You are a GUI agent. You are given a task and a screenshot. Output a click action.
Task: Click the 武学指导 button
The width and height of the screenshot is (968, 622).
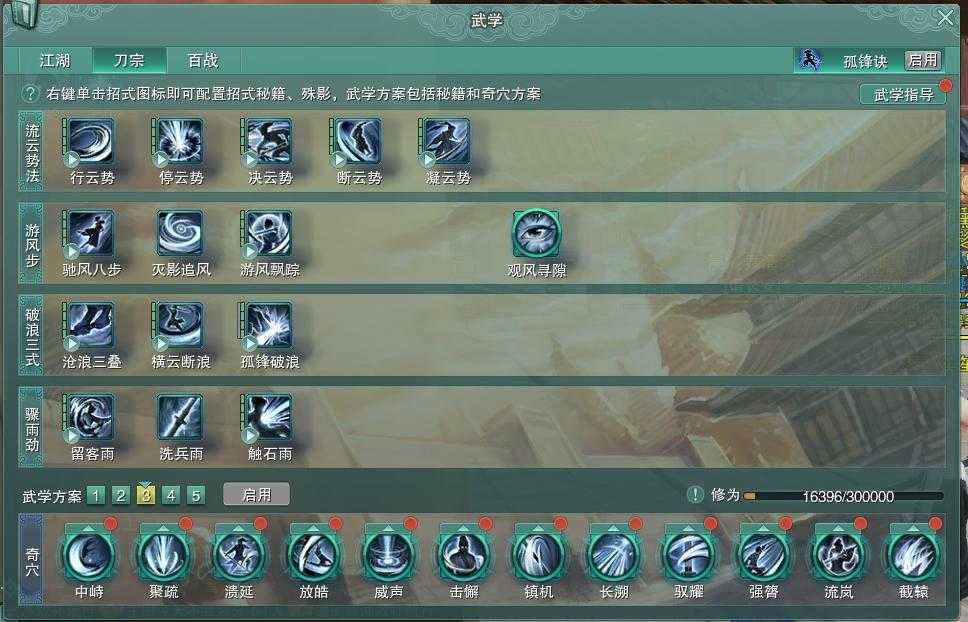(x=903, y=94)
